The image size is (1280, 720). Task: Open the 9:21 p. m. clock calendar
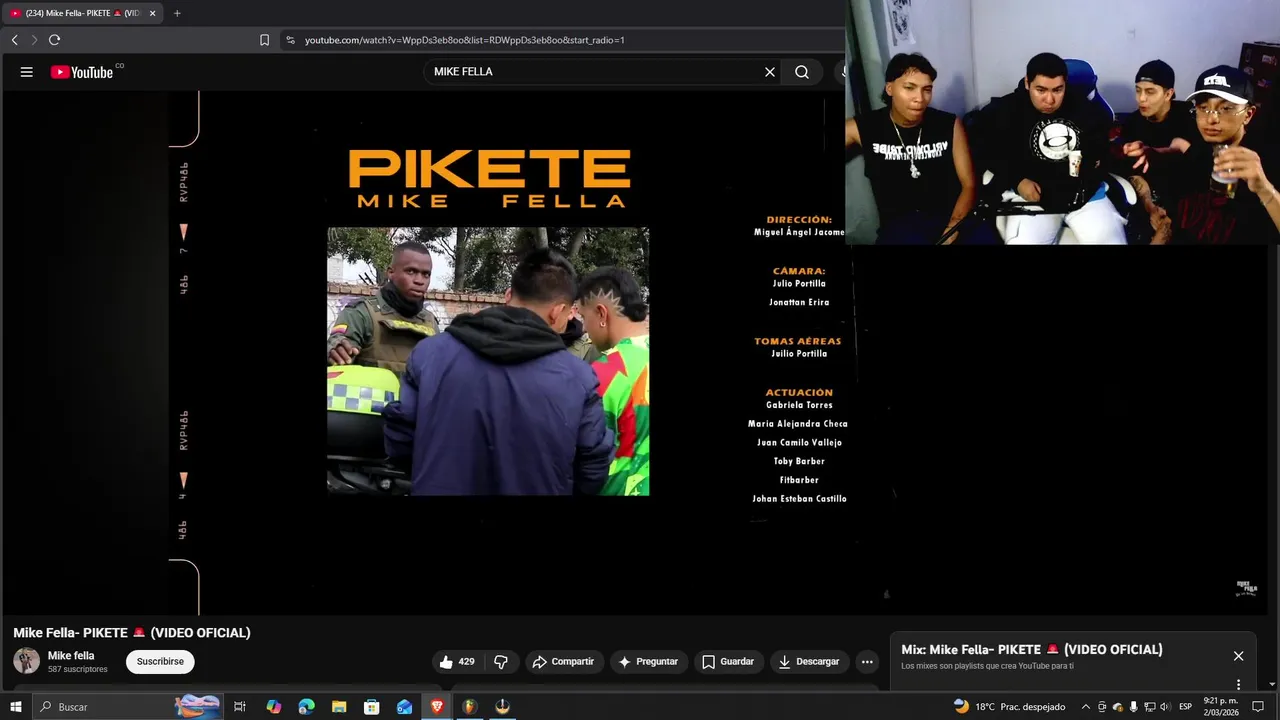(1221, 707)
